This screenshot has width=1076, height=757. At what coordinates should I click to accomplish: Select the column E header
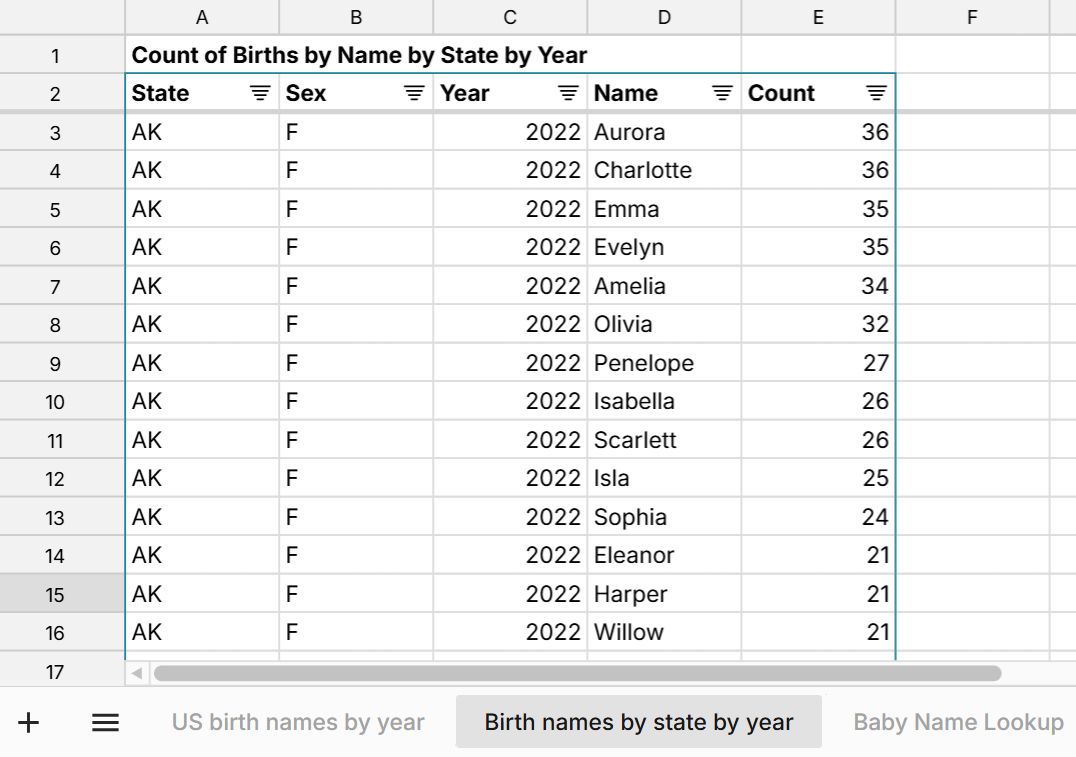818,16
